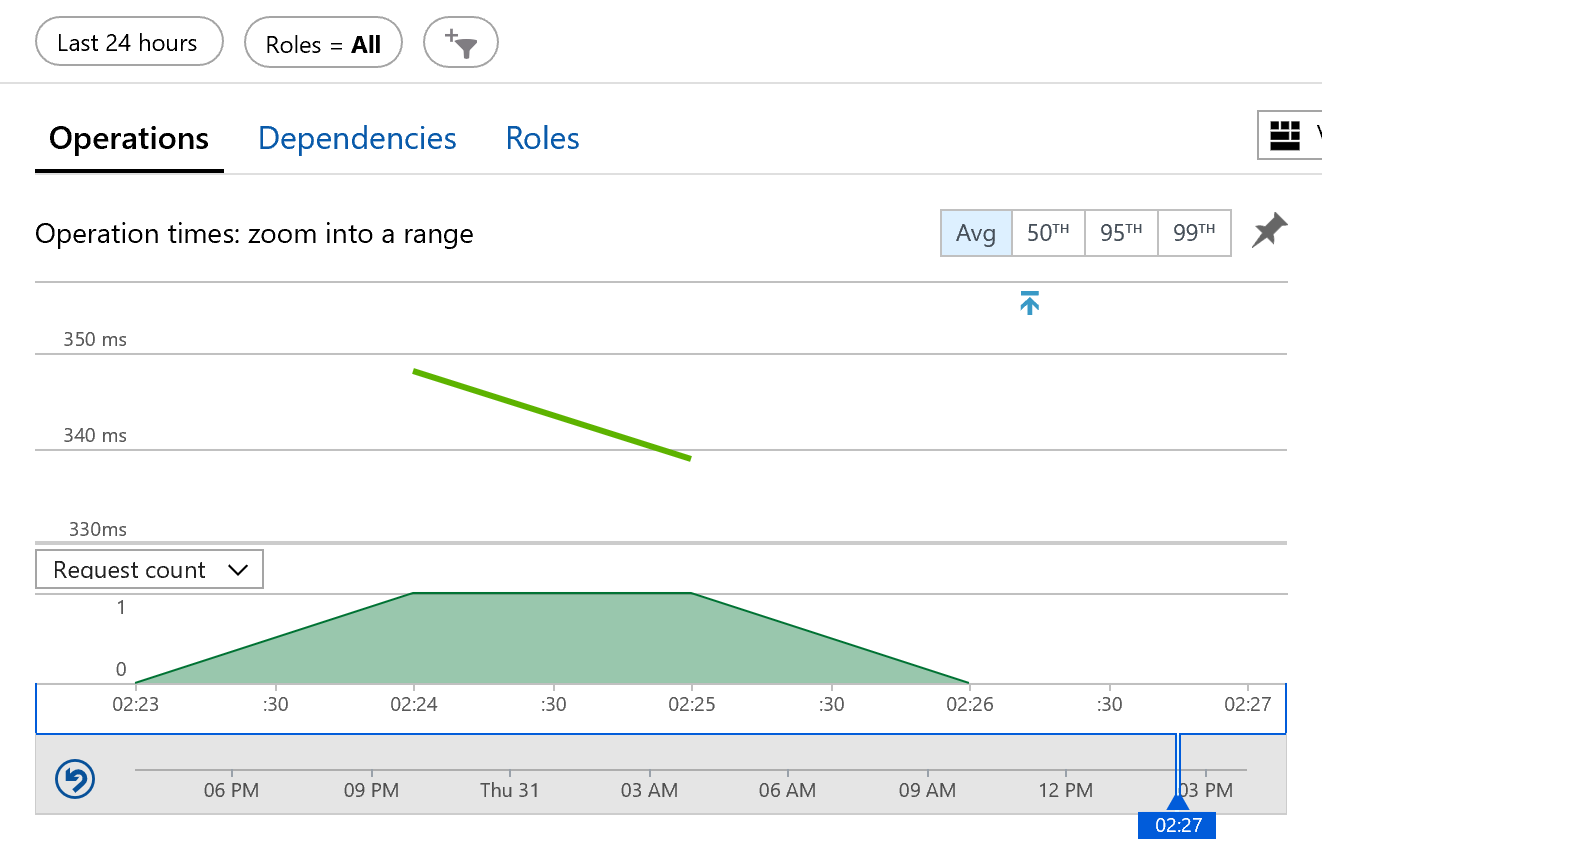Click Thu 31 on the overview timeline
The image size is (1581, 845).
pos(509,790)
